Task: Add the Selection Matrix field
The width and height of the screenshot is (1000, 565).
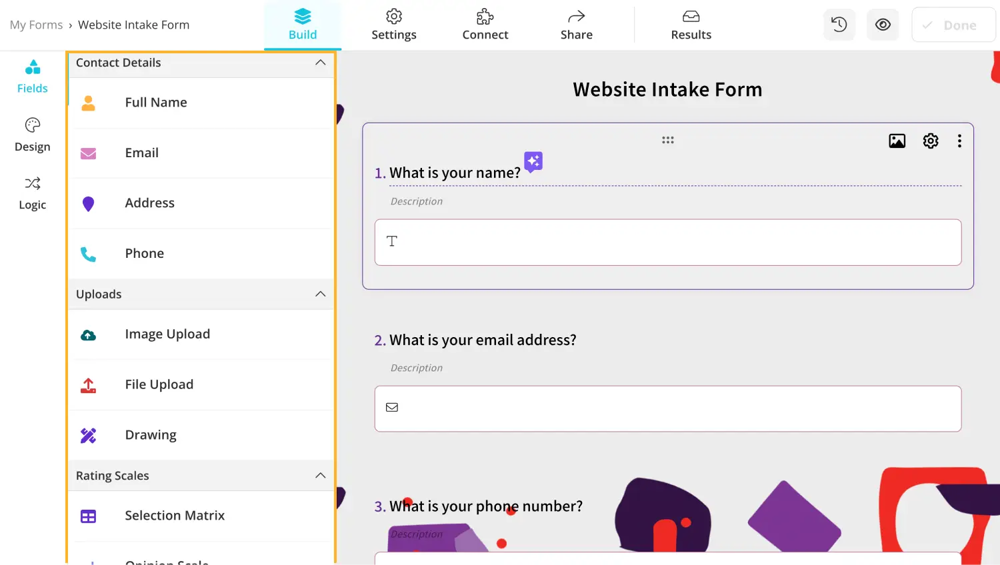Action: pyautogui.click(x=174, y=516)
